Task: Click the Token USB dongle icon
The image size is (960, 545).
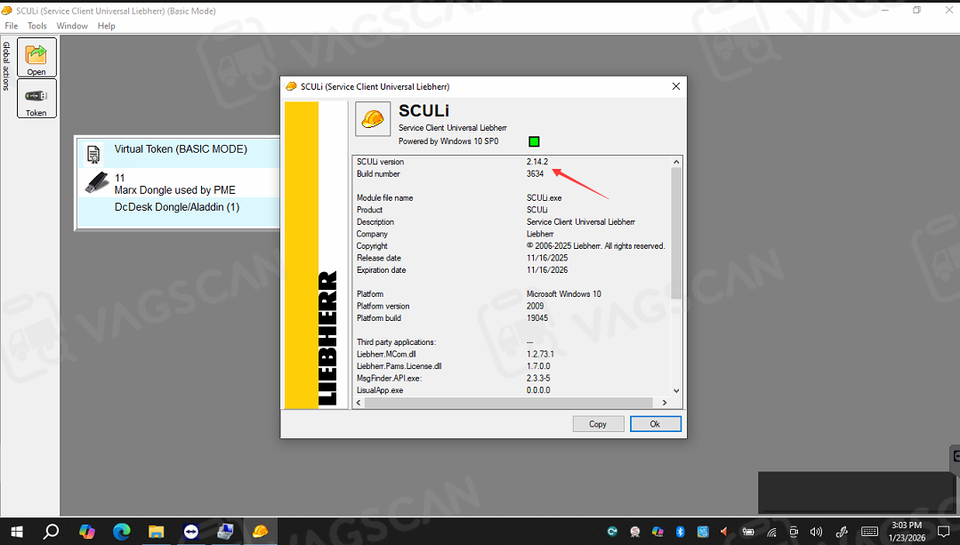Action: coord(36,98)
